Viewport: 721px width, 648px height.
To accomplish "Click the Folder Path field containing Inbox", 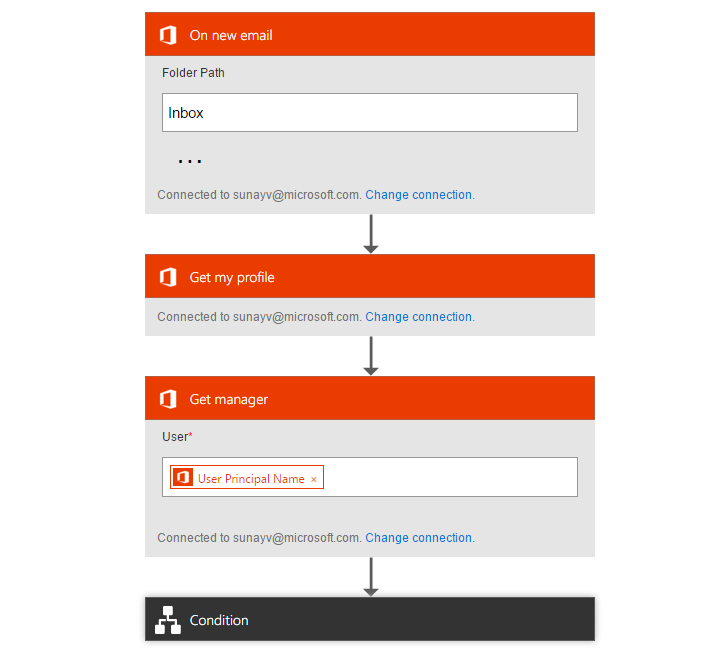I will click(x=369, y=113).
